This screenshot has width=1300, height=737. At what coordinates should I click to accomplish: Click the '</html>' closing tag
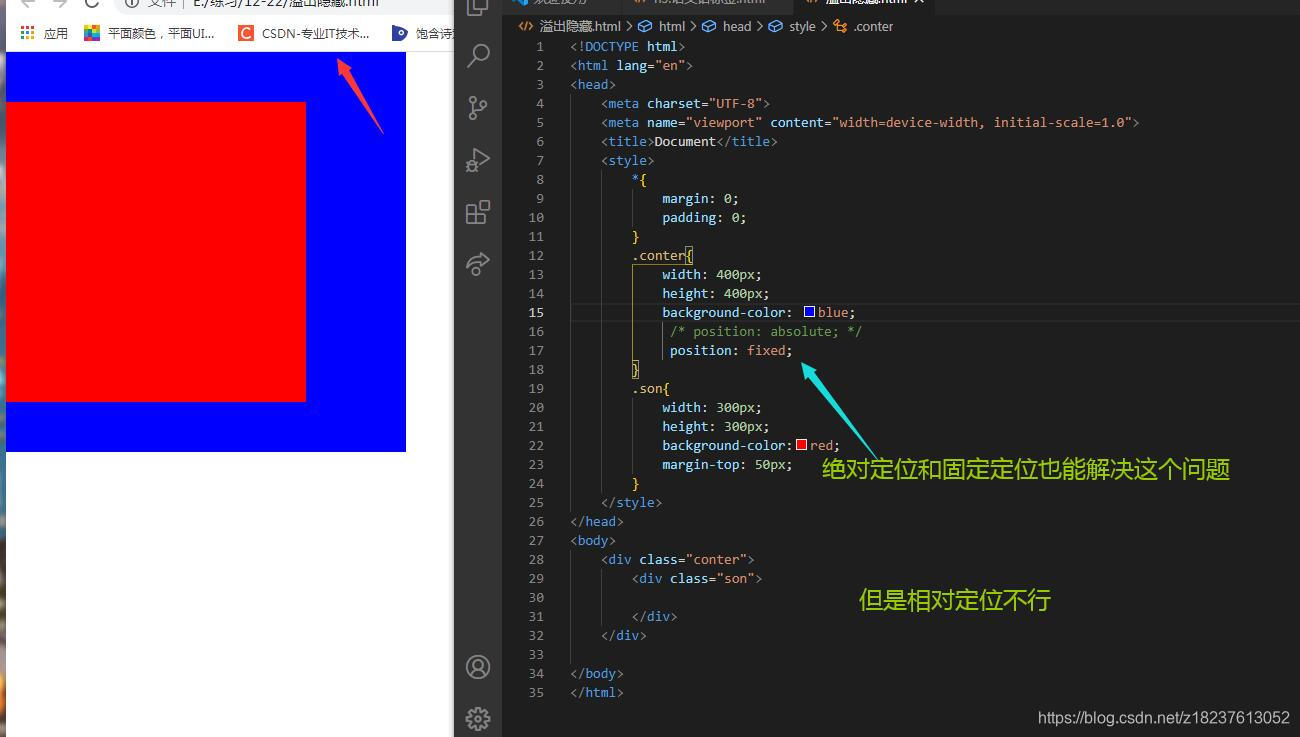pyautogui.click(x=597, y=692)
